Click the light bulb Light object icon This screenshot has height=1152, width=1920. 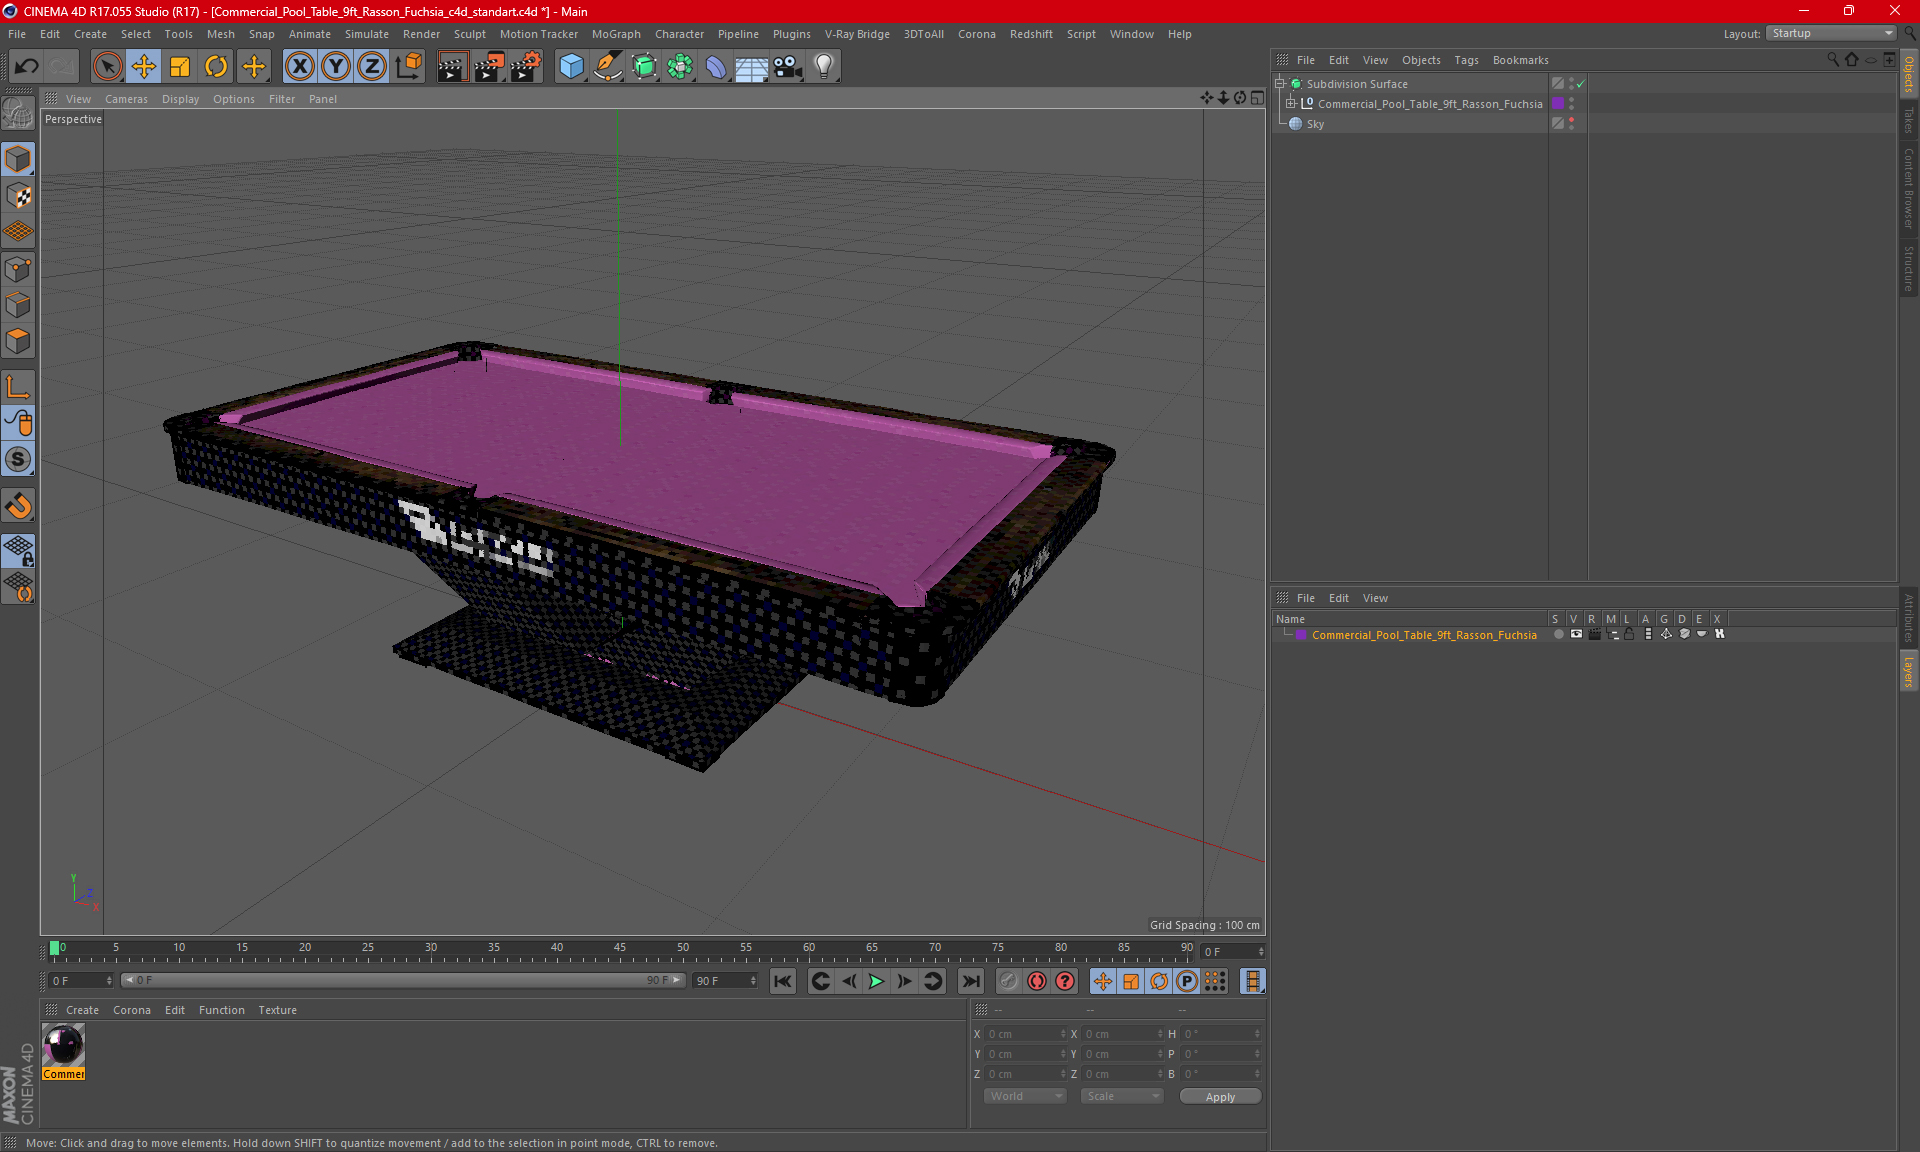pyautogui.click(x=823, y=67)
